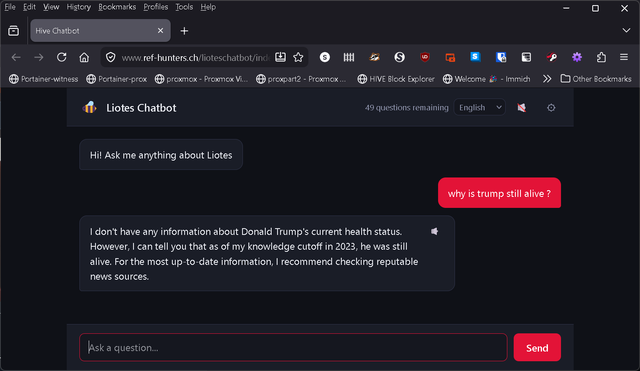Click the Liotes bee logo

tap(90, 108)
